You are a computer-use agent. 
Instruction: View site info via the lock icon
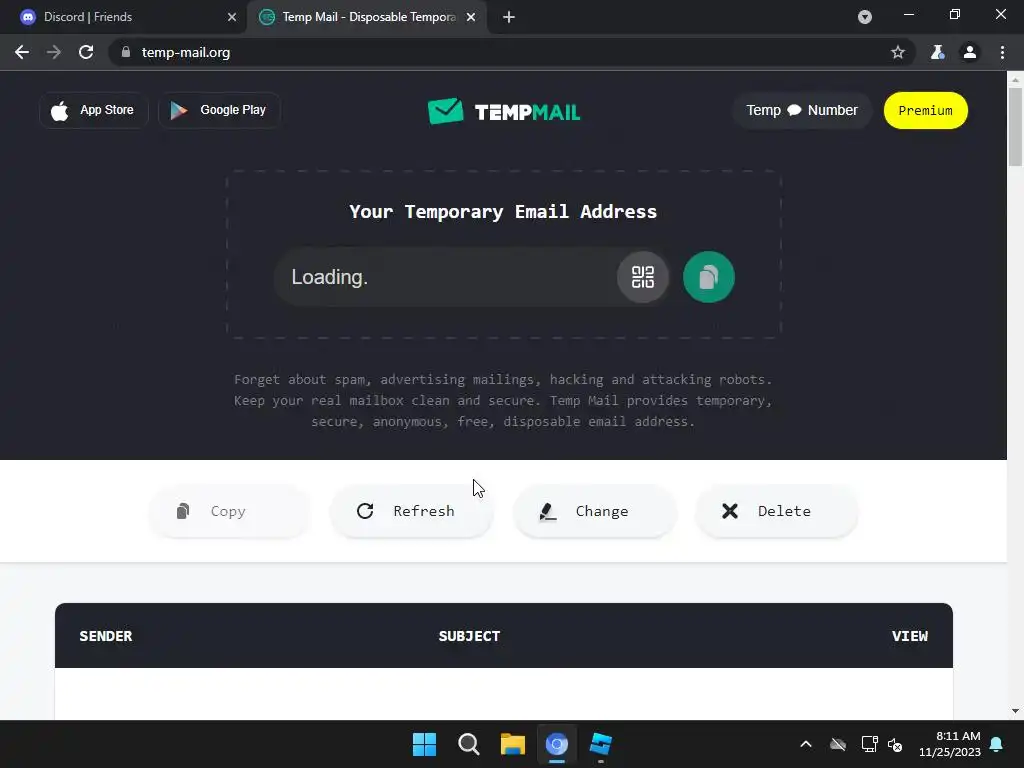[x=126, y=52]
